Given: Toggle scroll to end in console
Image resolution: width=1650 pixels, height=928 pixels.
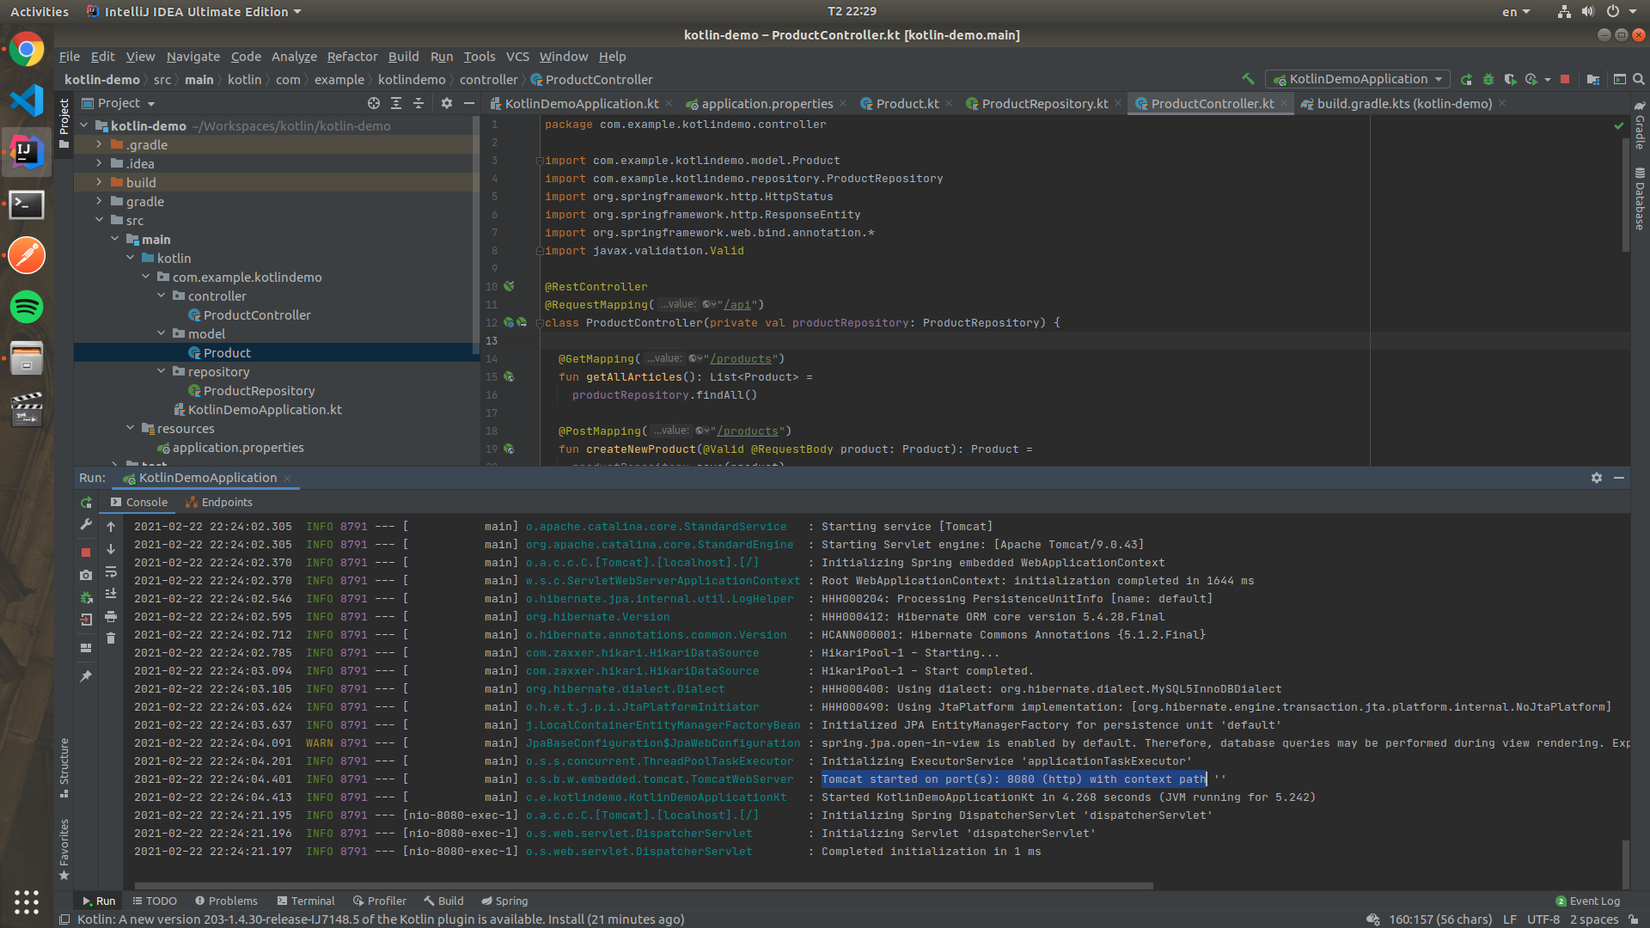Looking at the screenshot, I should click(111, 594).
